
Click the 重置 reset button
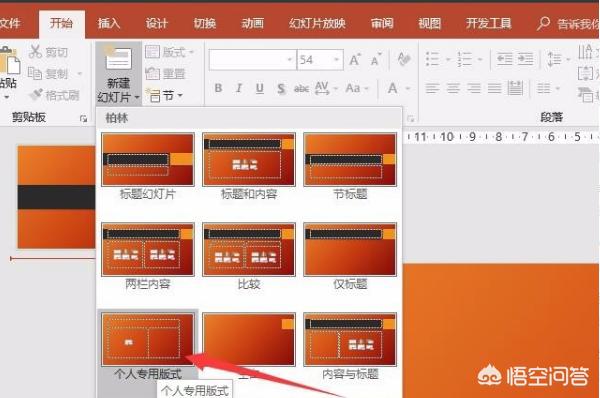coord(165,73)
